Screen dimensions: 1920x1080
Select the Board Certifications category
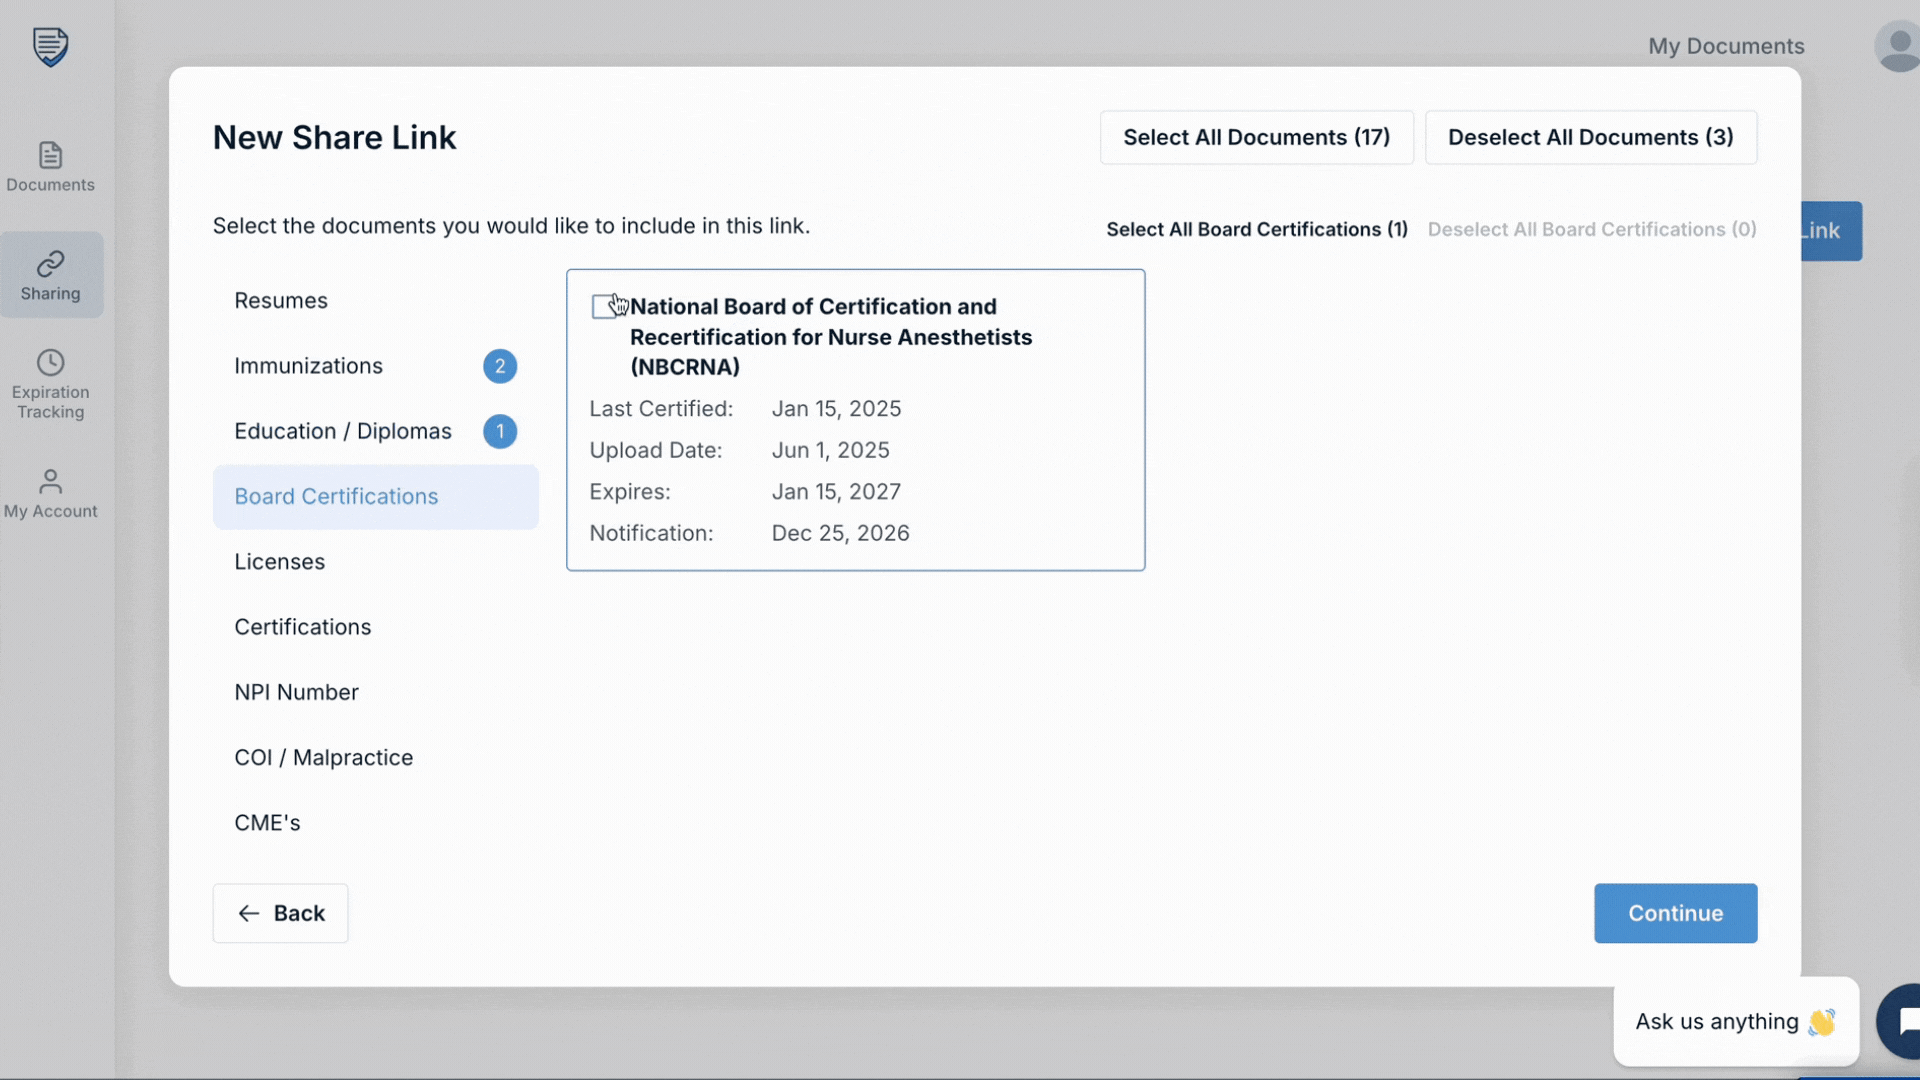[x=376, y=497]
